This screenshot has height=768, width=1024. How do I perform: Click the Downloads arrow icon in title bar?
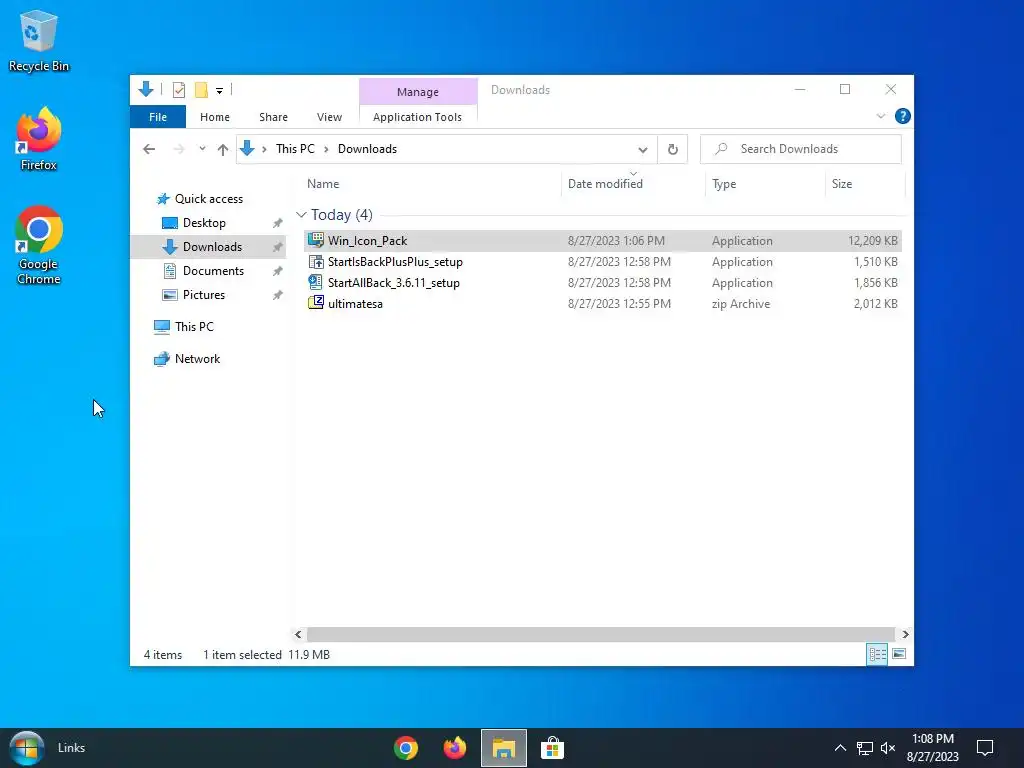click(x=146, y=89)
